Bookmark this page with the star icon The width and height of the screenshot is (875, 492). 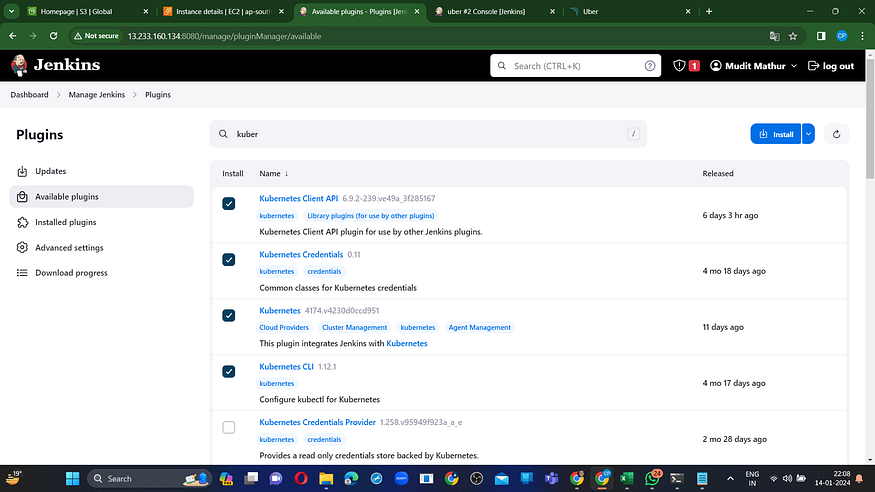point(793,36)
